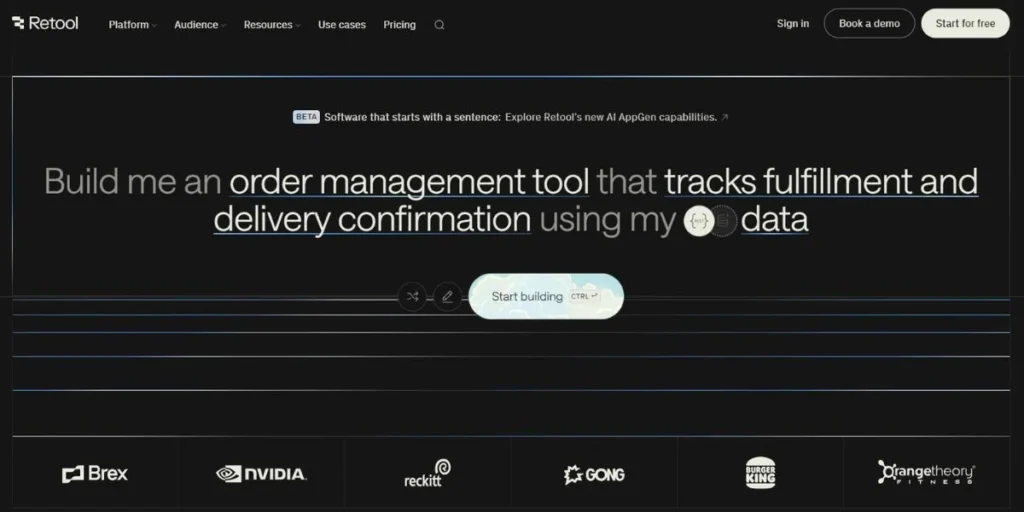Click the NVIDIA logo
The image size is (1024, 512).
[x=261, y=474]
